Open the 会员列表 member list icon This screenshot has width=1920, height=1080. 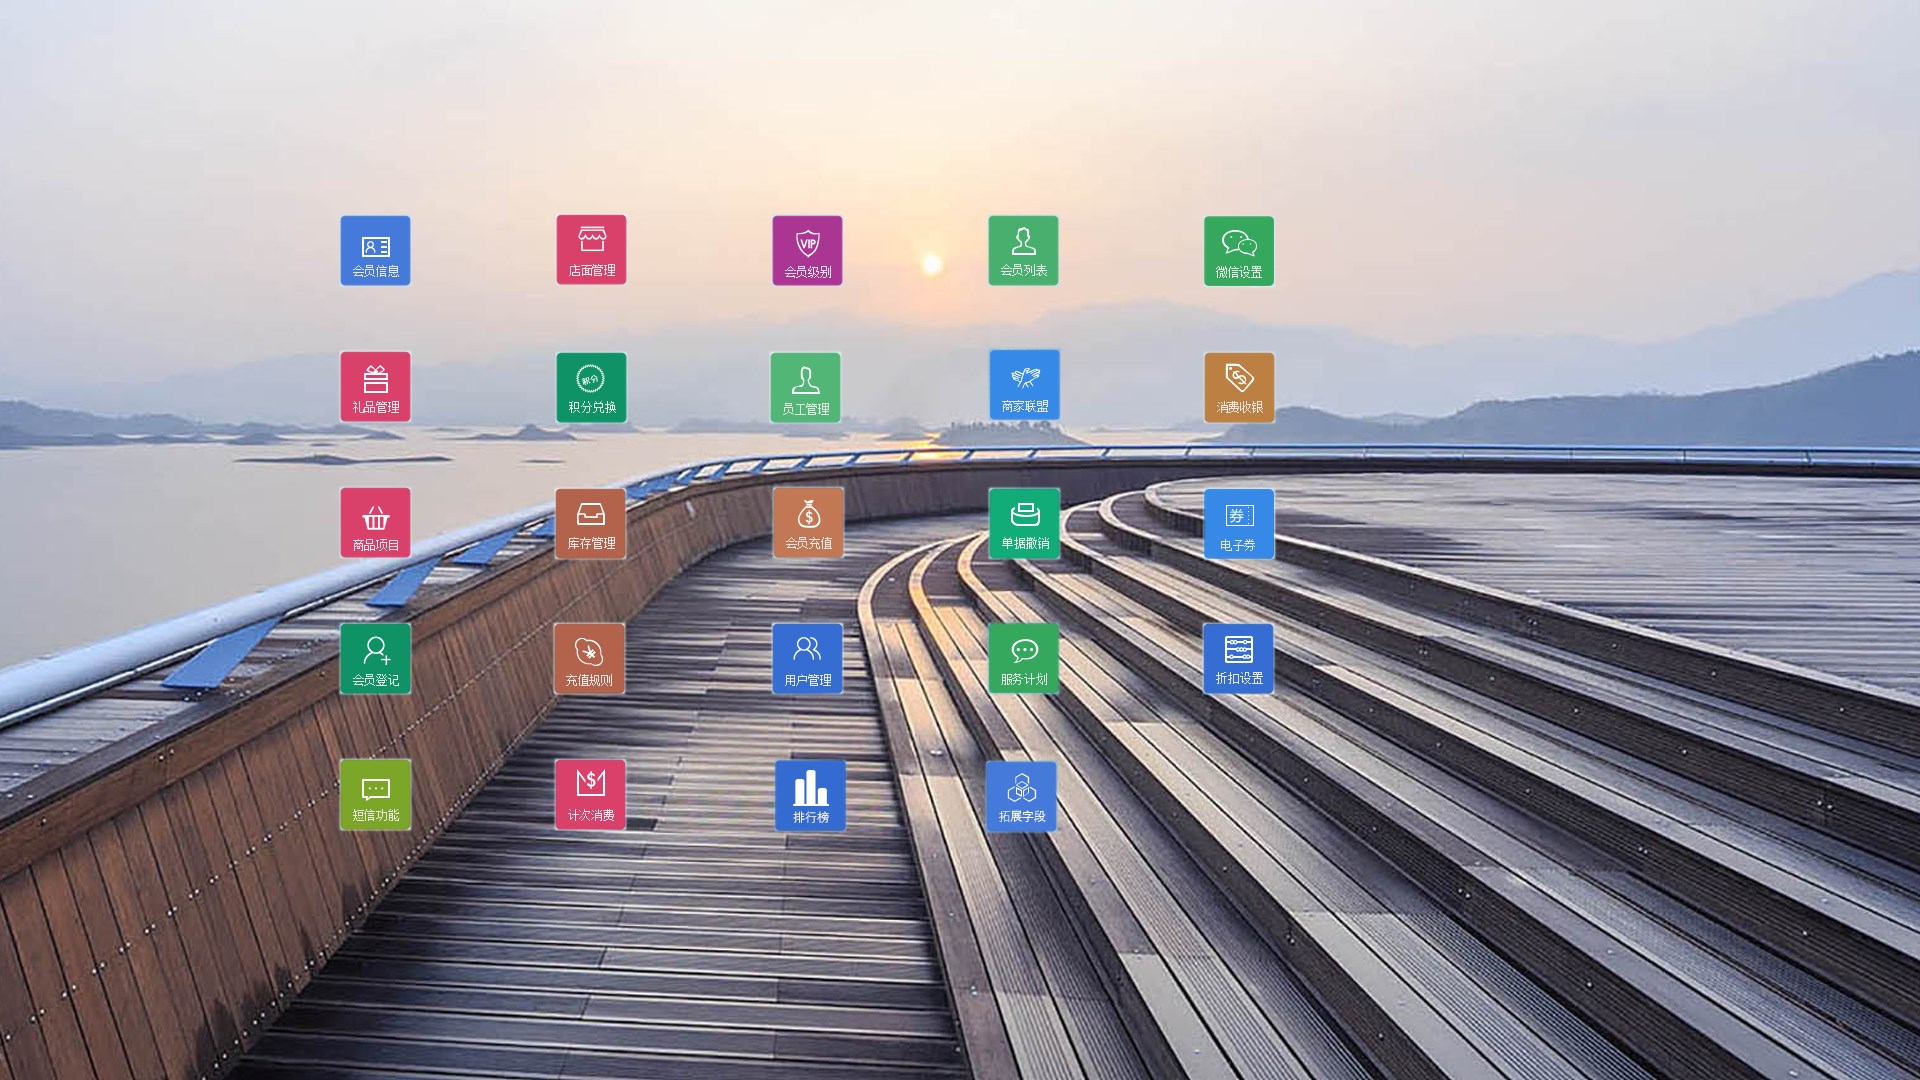pos(1023,251)
